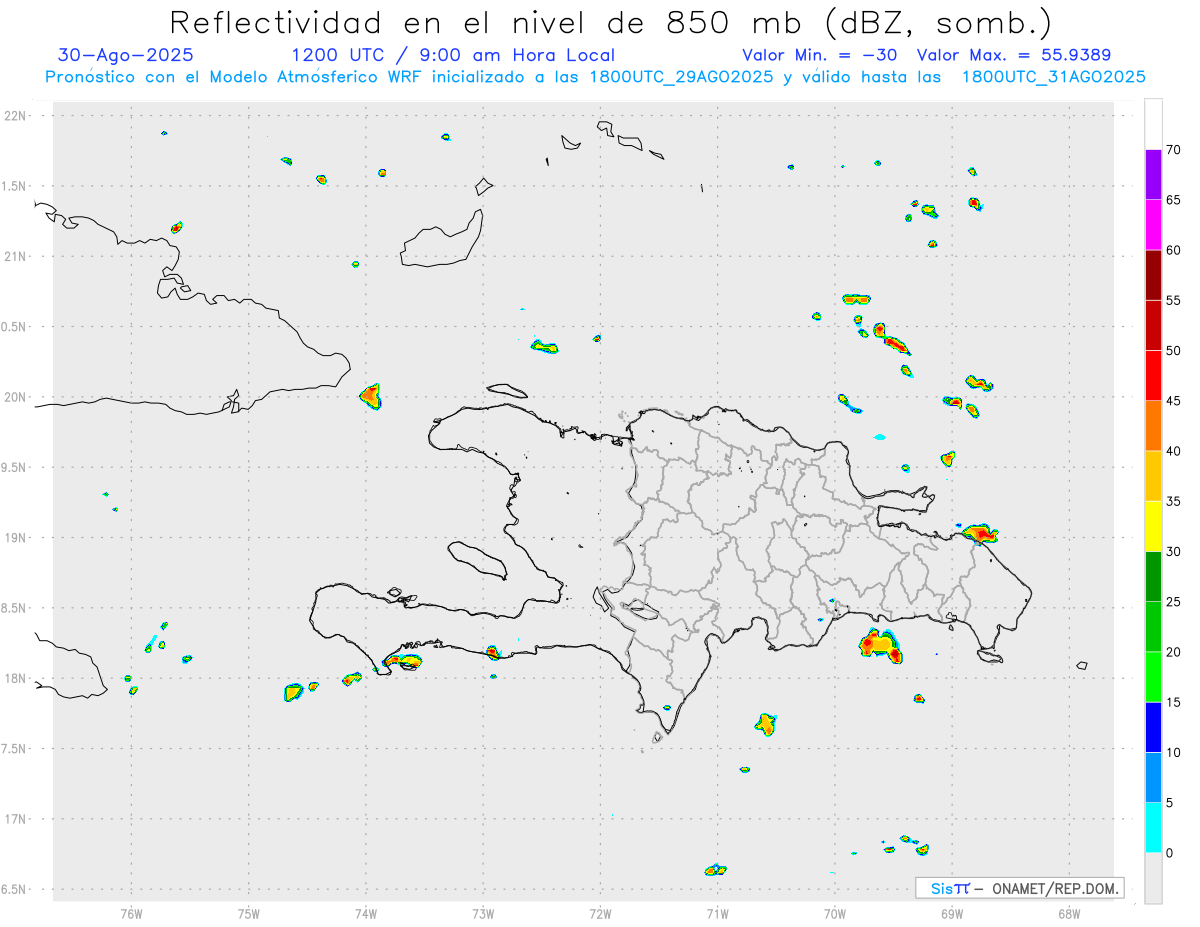Image resolution: width=1200 pixels, height=927 pixels.
Task: Pick the yellow 30–35 dBZ colorbar segment
Action: coord(1153,526)
